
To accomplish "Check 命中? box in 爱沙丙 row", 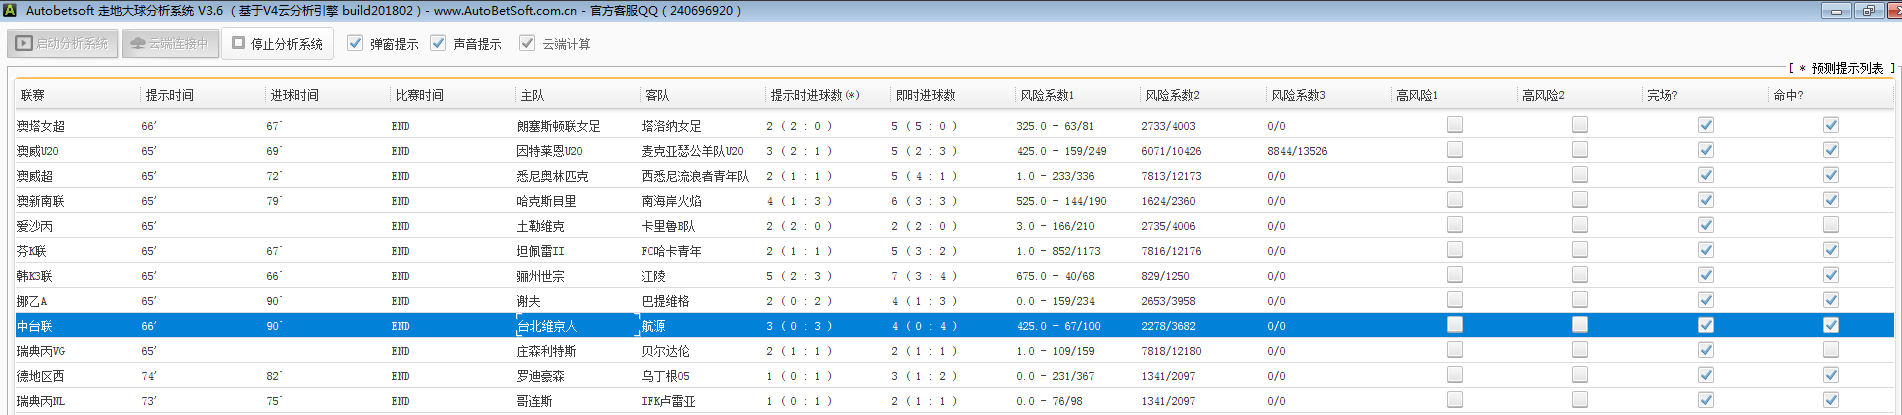I will tap(1831, 225).
